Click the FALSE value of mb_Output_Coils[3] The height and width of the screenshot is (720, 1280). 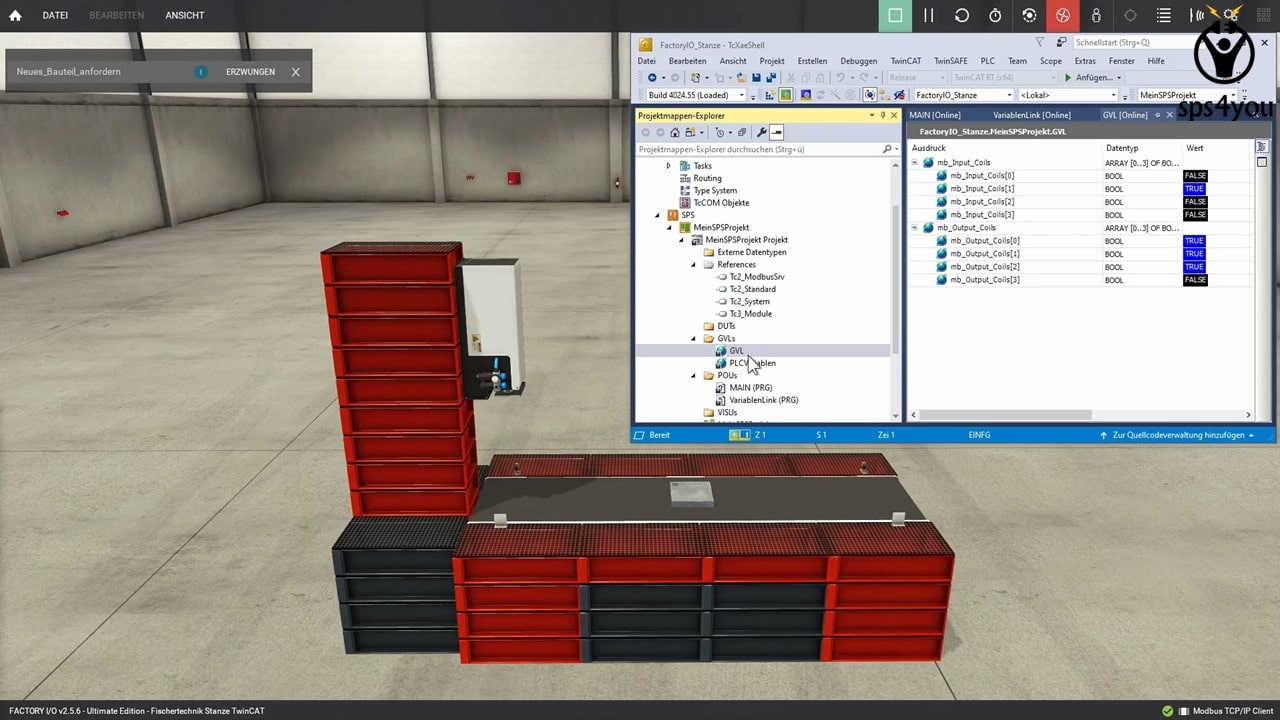[1195, 280]
